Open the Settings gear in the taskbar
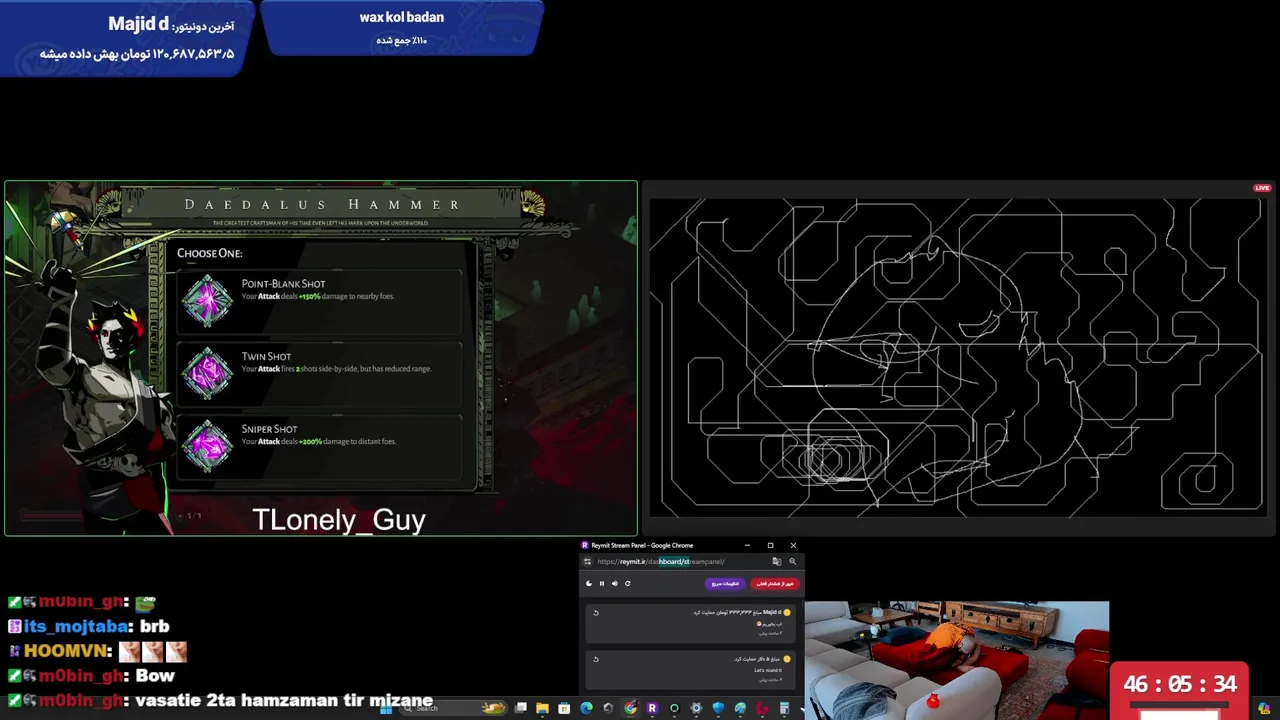The image size is (1280, 720). (696, 708)
